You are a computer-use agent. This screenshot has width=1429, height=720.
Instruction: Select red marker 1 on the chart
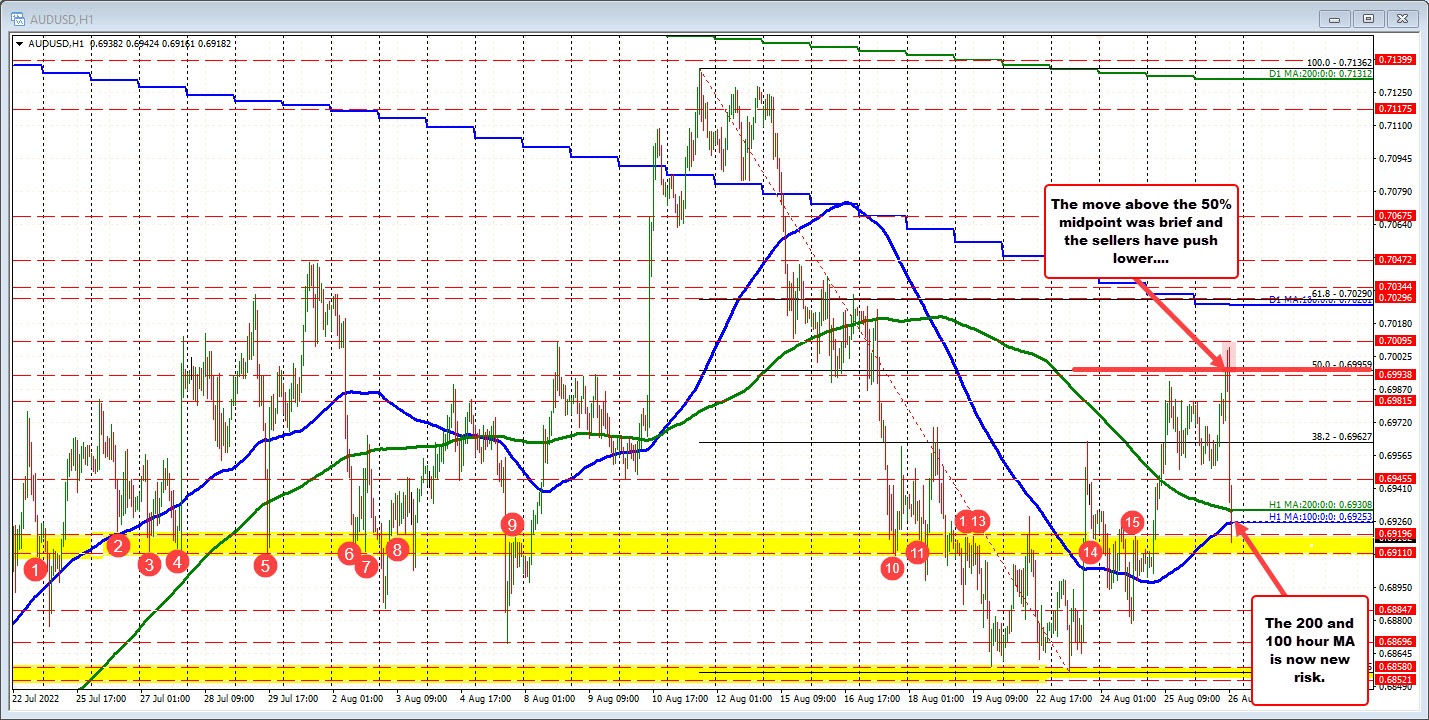click(36, 569)
